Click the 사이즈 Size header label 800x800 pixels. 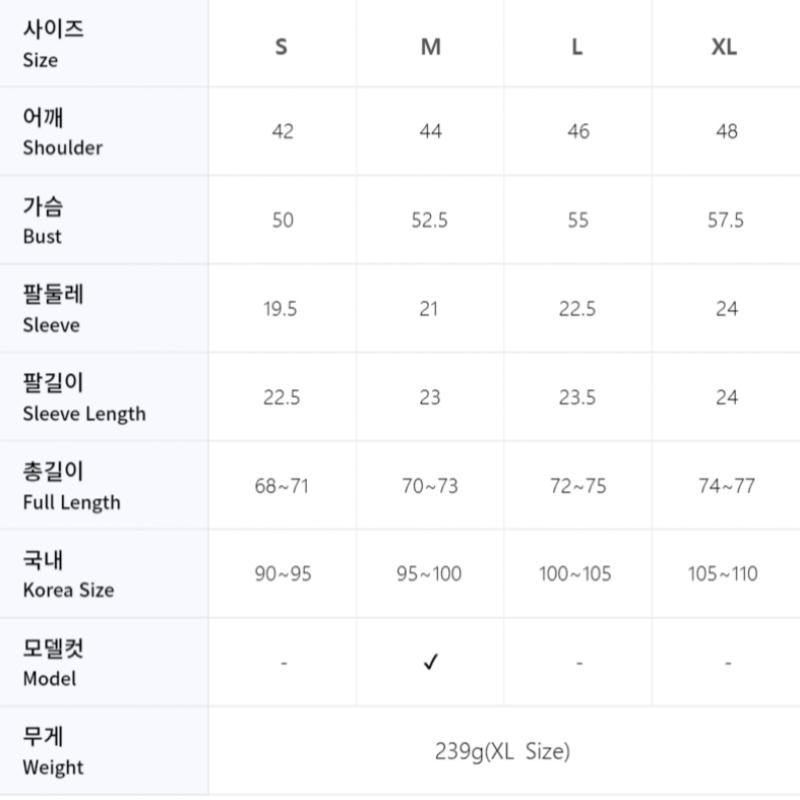tap(53, 44)
